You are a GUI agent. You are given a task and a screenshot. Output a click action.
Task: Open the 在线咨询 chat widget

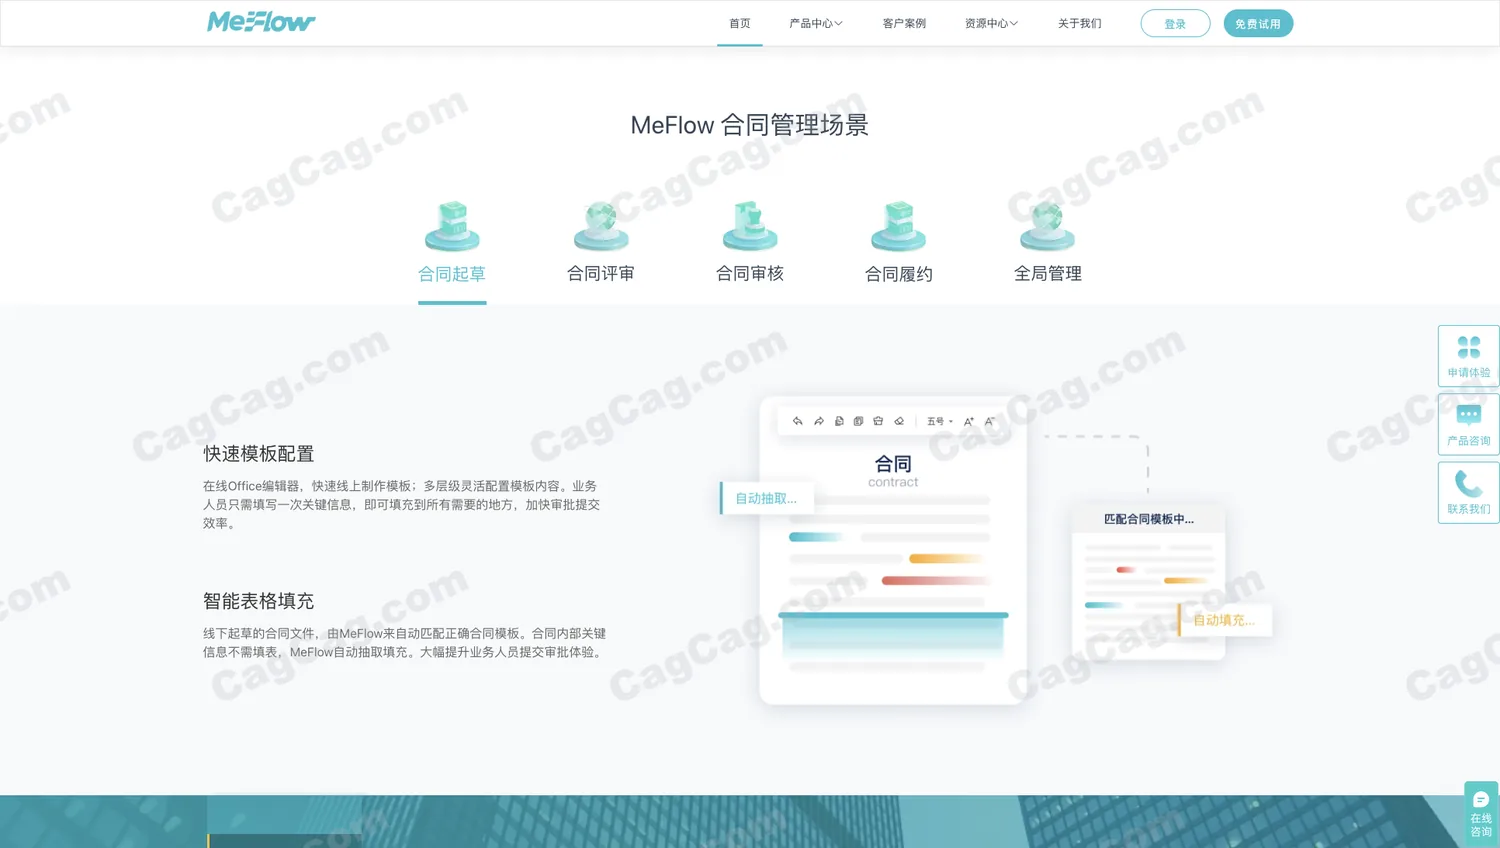point(1481,813)
